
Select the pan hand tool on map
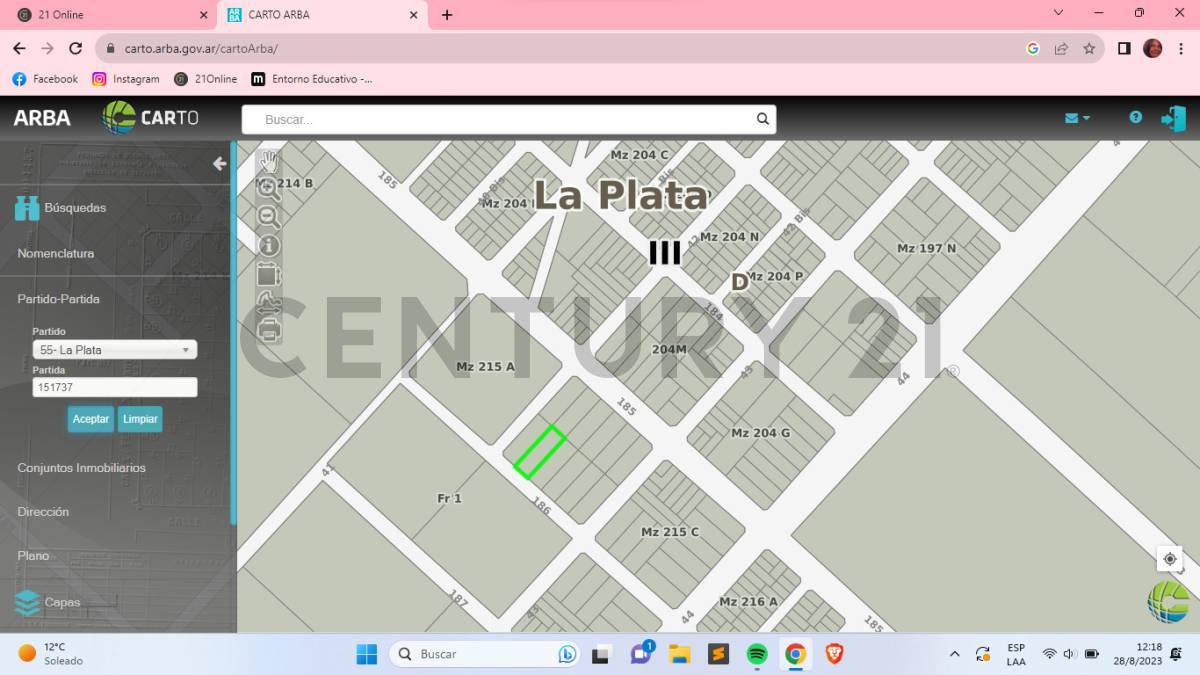[x=268, y=161]
